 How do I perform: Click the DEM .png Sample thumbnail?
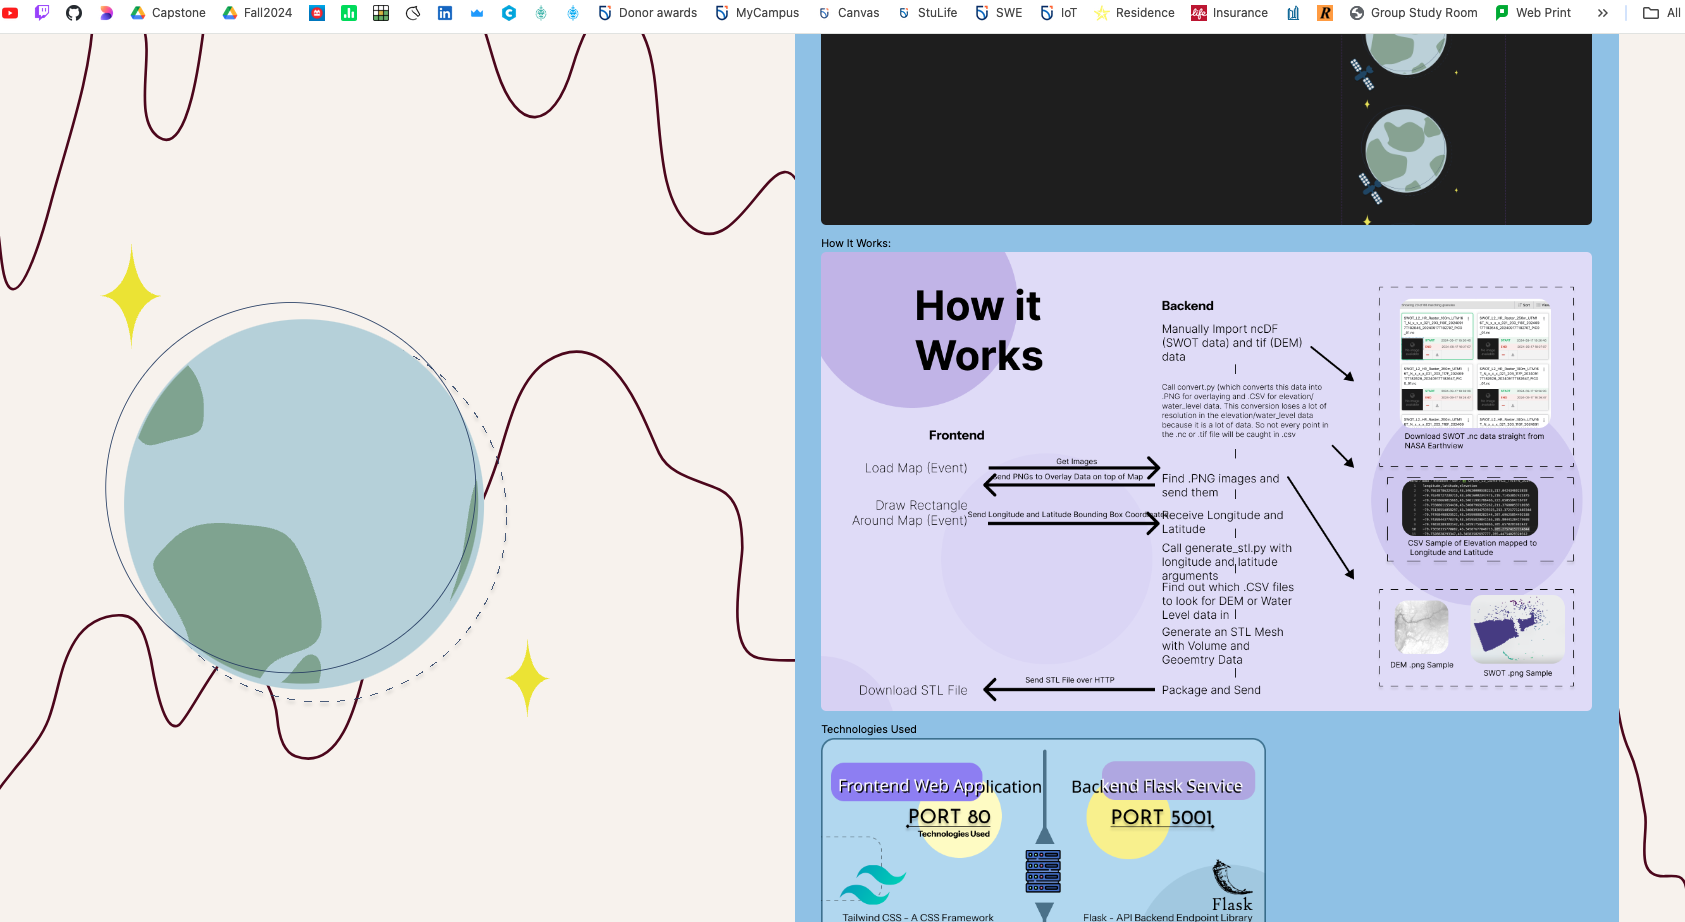click(x=1421, y=627)
